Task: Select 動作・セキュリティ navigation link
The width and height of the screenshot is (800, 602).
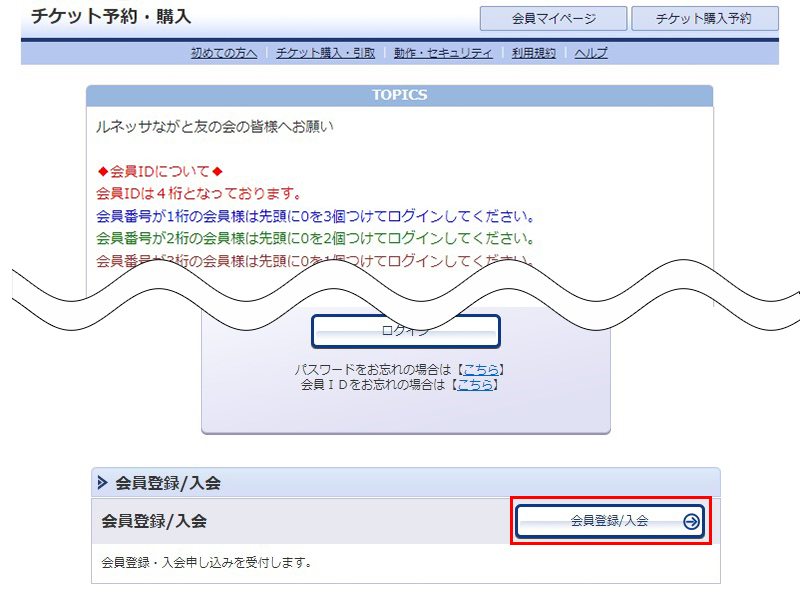Action: 443,53
